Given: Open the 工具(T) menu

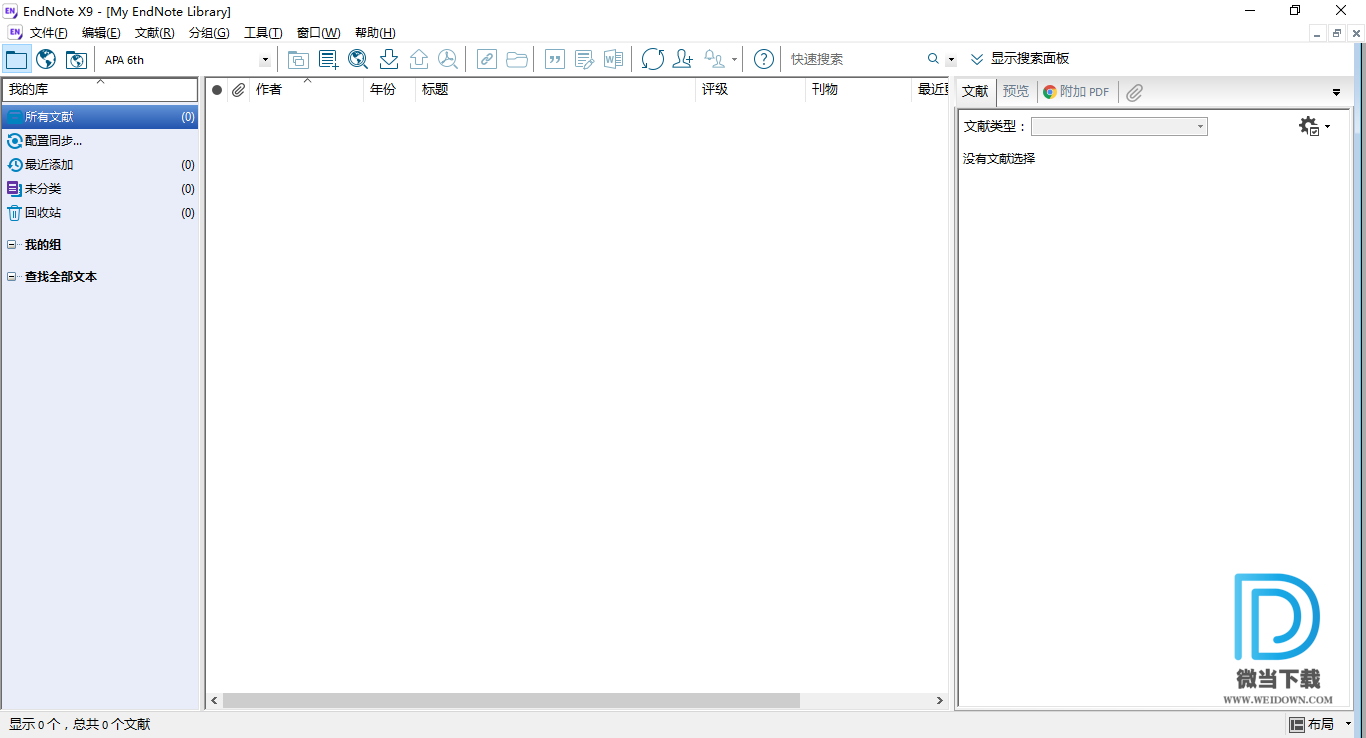Looking at the screenshot, I should [263, 33].
